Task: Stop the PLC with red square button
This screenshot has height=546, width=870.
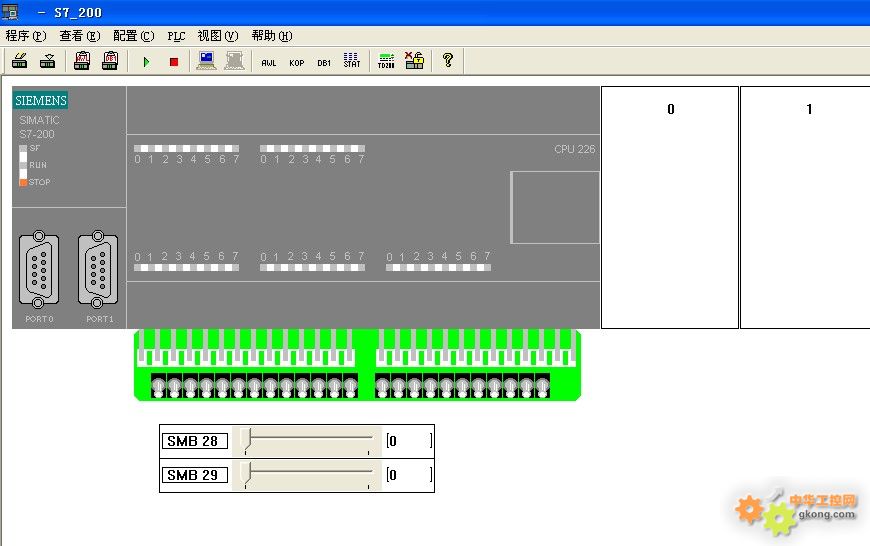Action: (174, 62)
